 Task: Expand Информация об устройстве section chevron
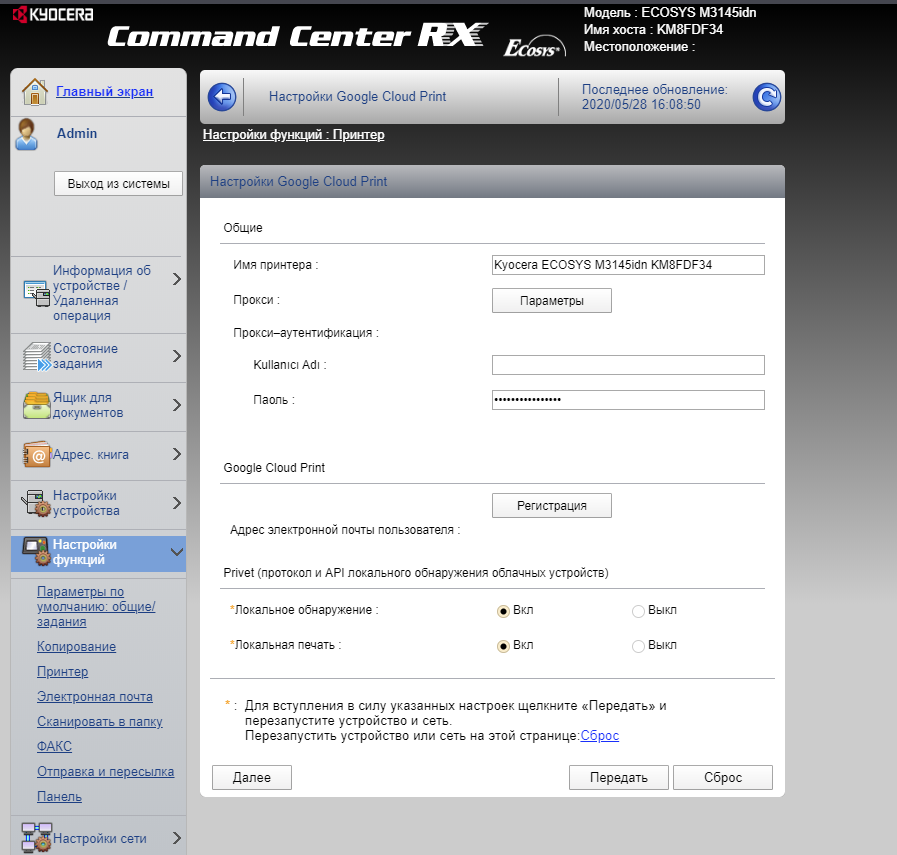pyautogui.click(x=176, y=279)
